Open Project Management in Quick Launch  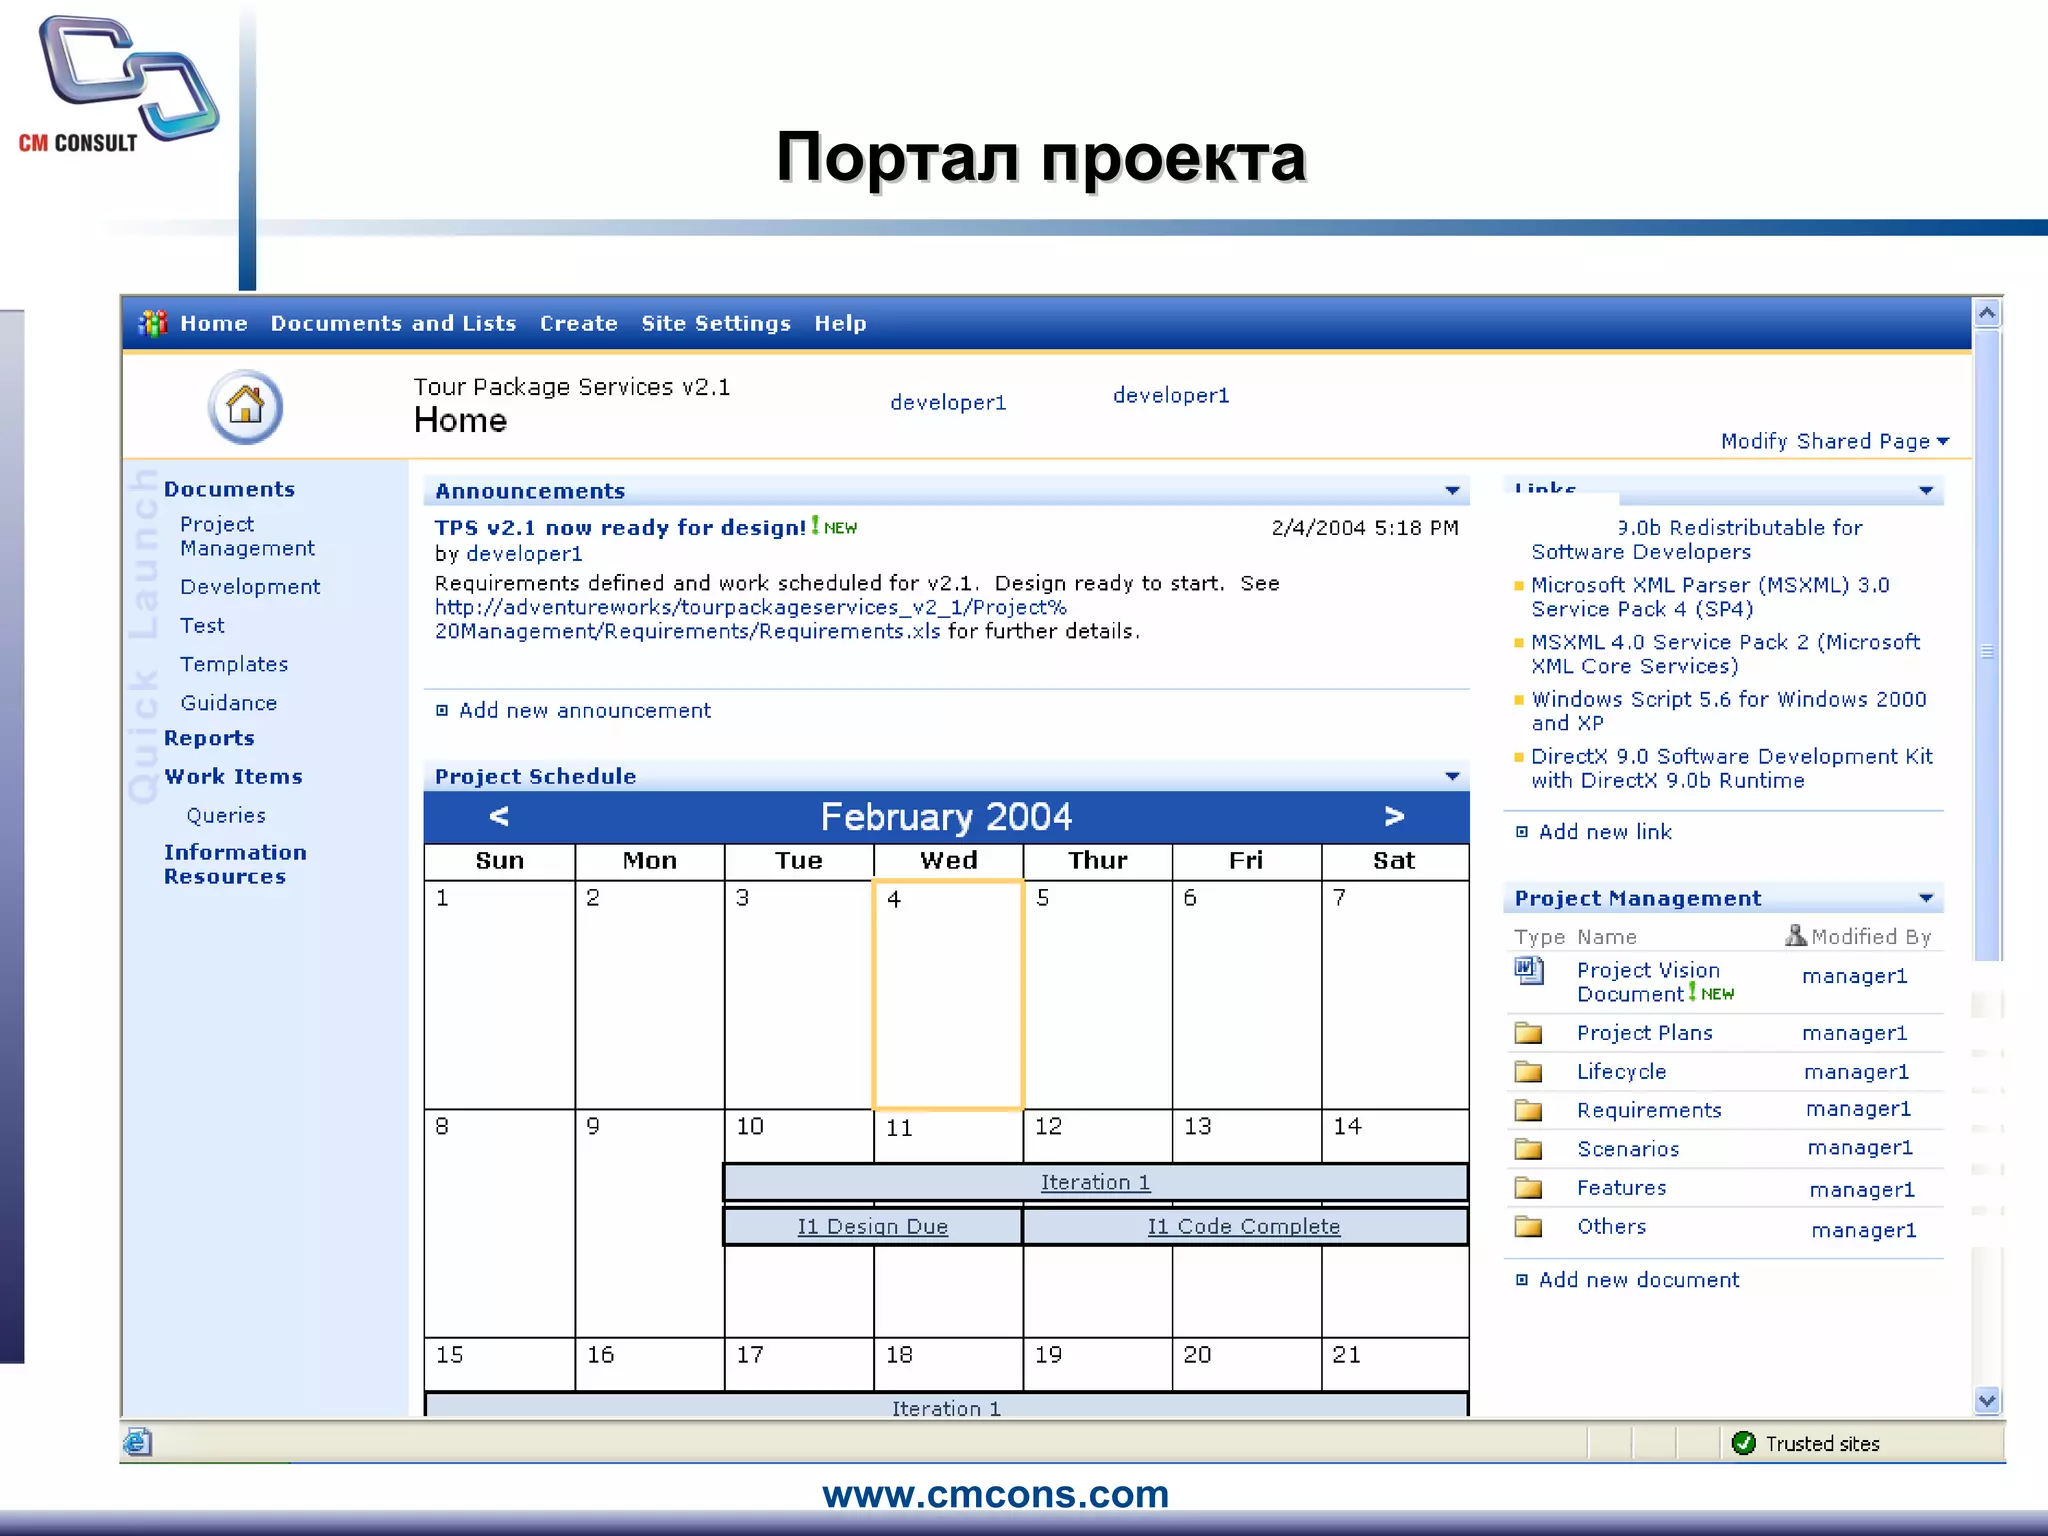click(x=247, y=536)
